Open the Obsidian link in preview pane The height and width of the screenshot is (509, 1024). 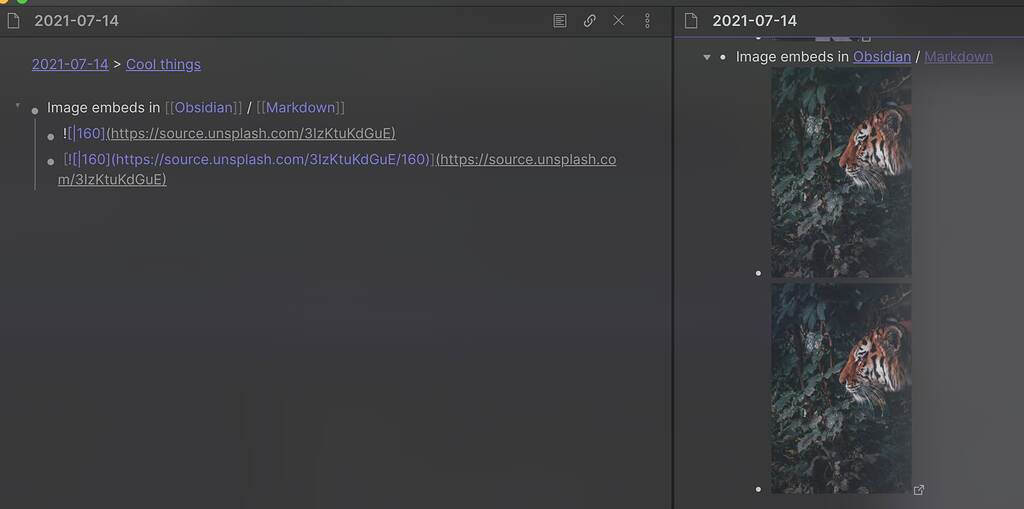882,57
